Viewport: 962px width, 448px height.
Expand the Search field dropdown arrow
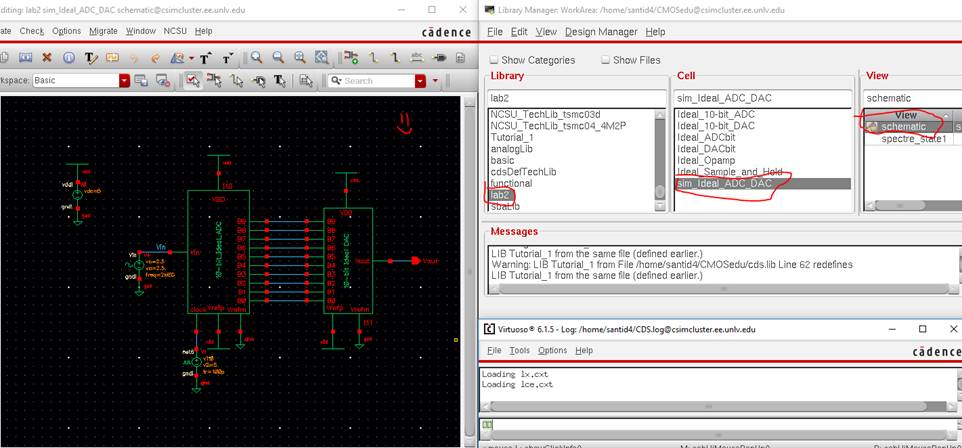tap(435, 80)
